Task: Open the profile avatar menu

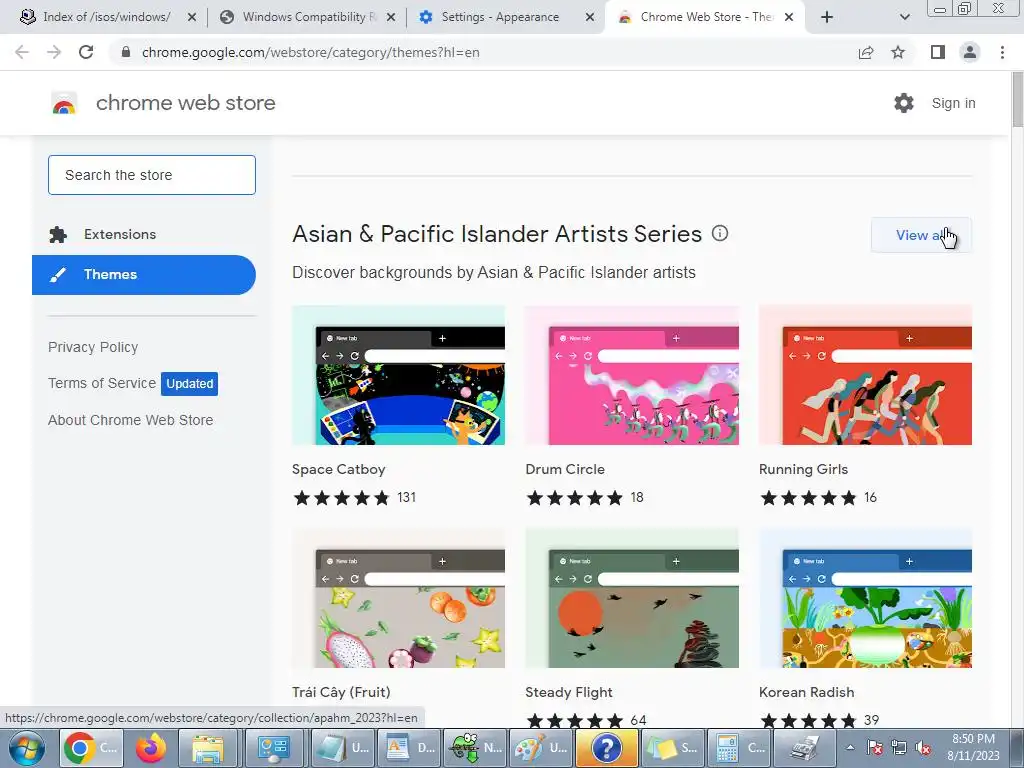Action: pyautogui.click(x=970, y=52)
